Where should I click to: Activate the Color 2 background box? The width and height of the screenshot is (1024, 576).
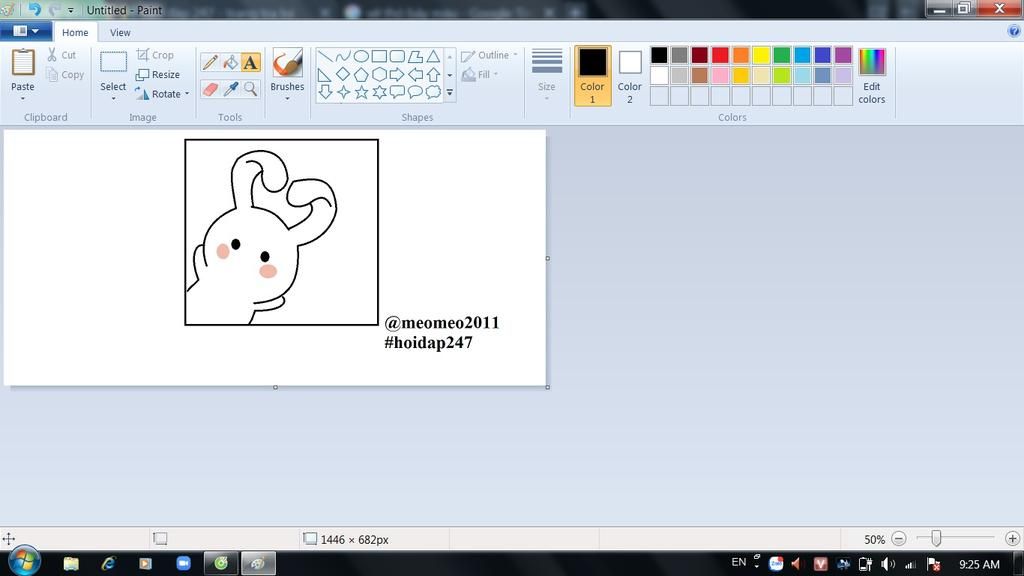629,75
